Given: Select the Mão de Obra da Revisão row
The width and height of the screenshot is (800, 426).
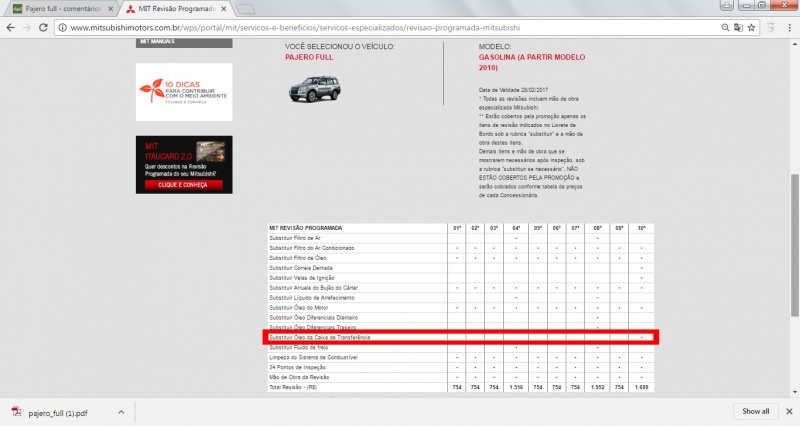Looking at the screenshot, I should pyautogui.click(x=461, y=377).
